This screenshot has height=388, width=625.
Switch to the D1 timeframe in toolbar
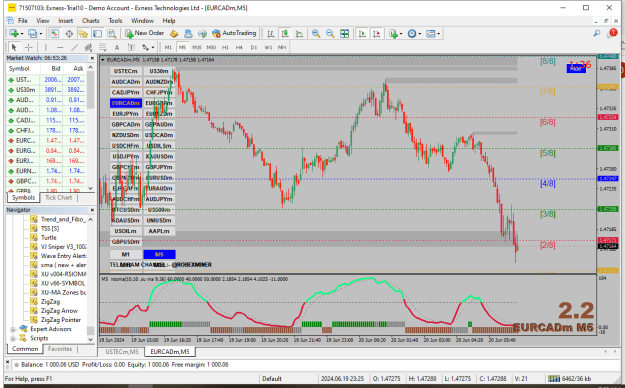tap(254, 47)
